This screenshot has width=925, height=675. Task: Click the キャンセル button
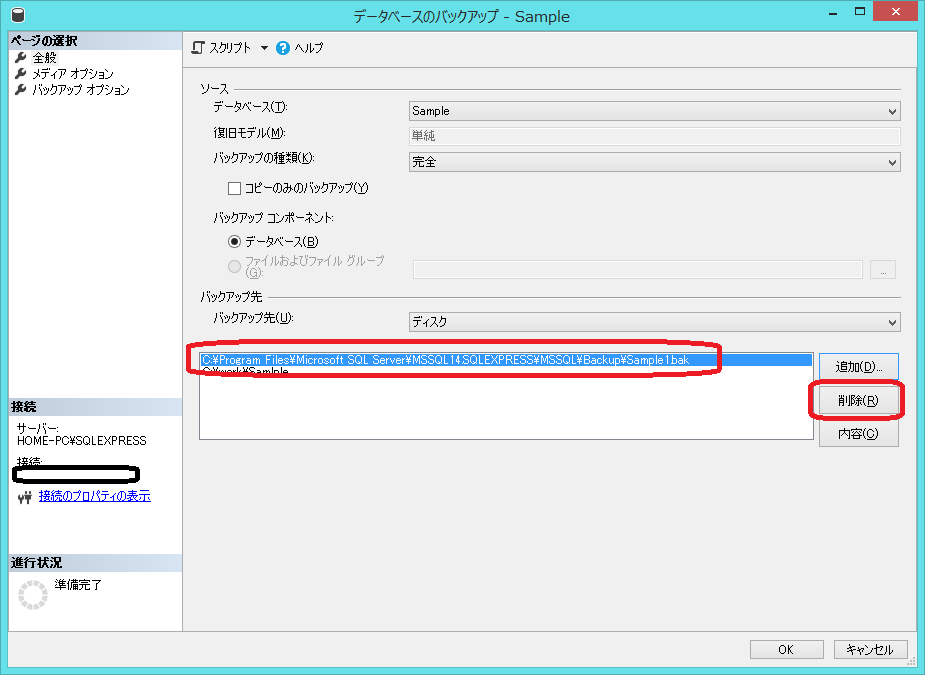(870, 650)
